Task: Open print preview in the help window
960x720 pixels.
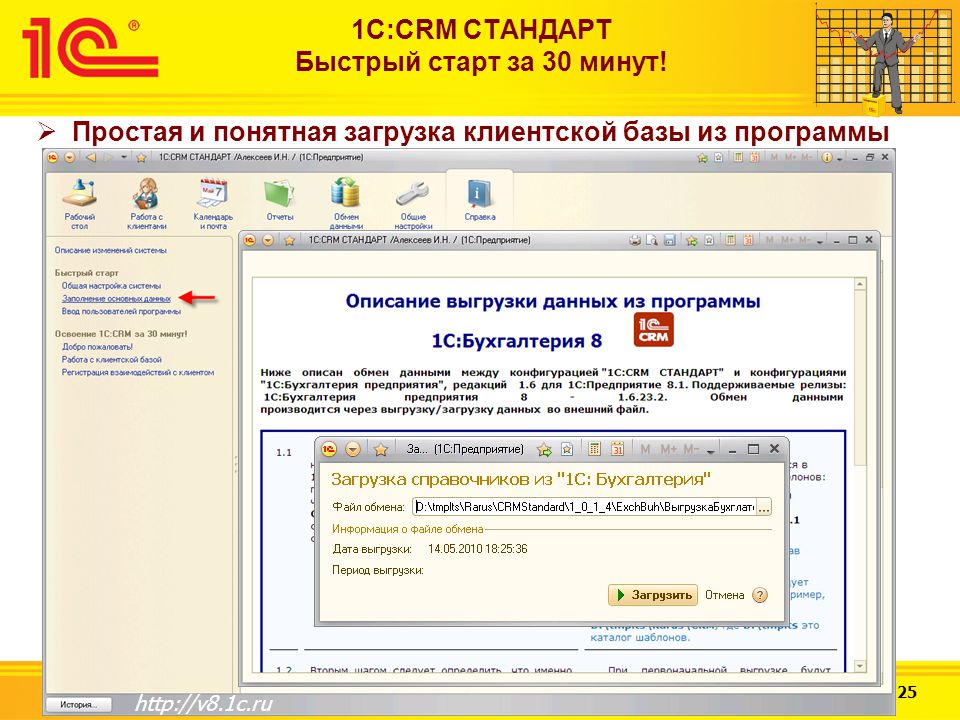Action: (652, 241)
